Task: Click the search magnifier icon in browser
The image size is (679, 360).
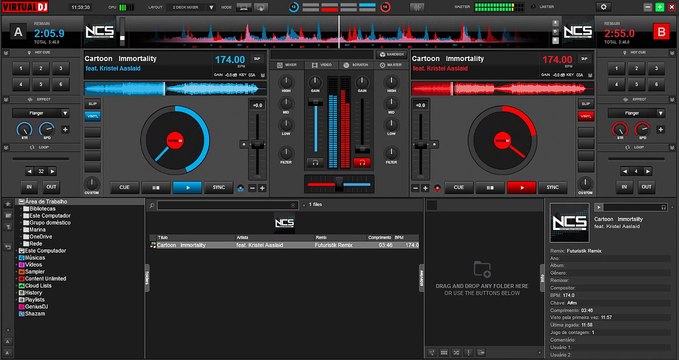Action: (152, 205)
